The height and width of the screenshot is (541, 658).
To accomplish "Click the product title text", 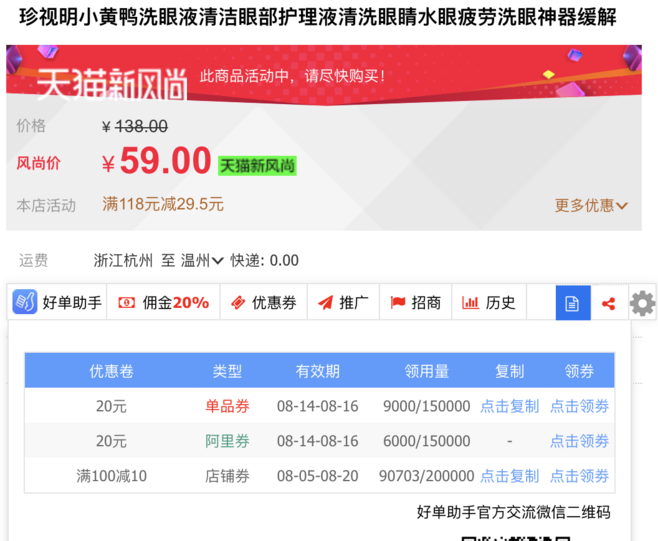I will [318, 17].
